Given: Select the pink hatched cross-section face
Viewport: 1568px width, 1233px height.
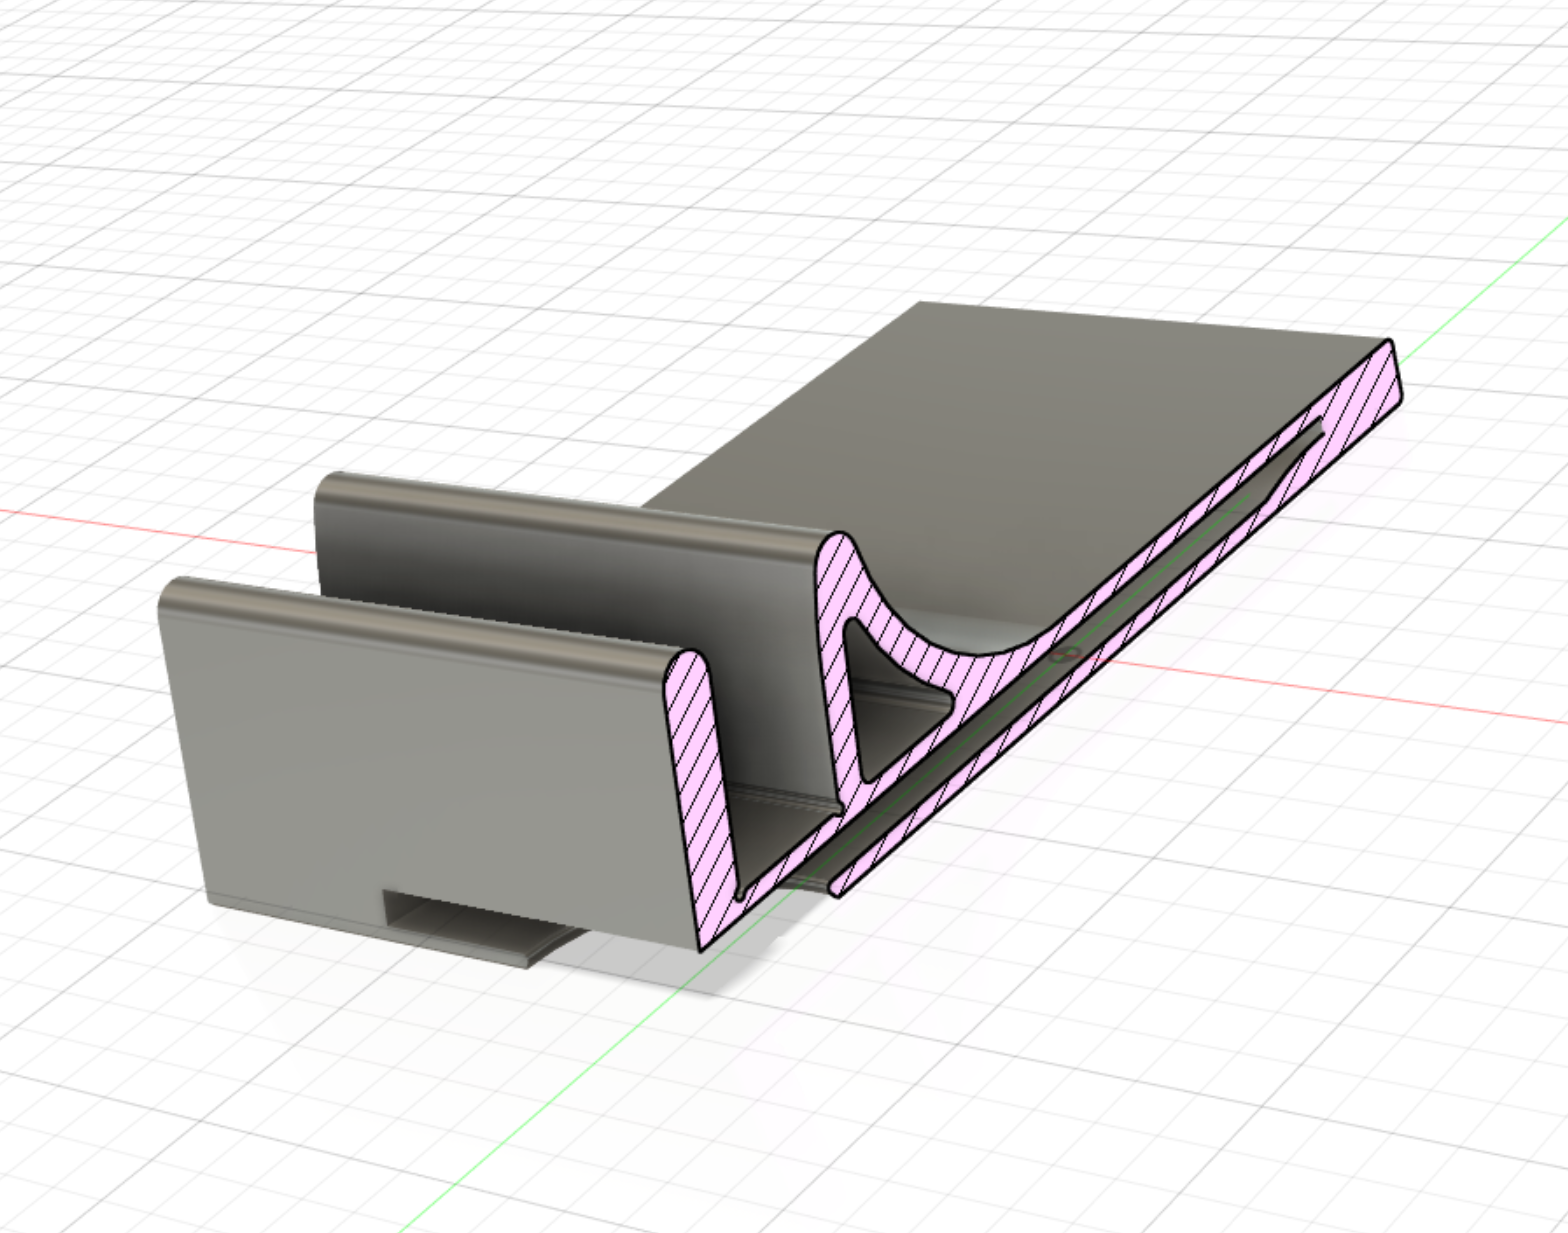Looking at the screenshot, I should [x=706, y=800].
